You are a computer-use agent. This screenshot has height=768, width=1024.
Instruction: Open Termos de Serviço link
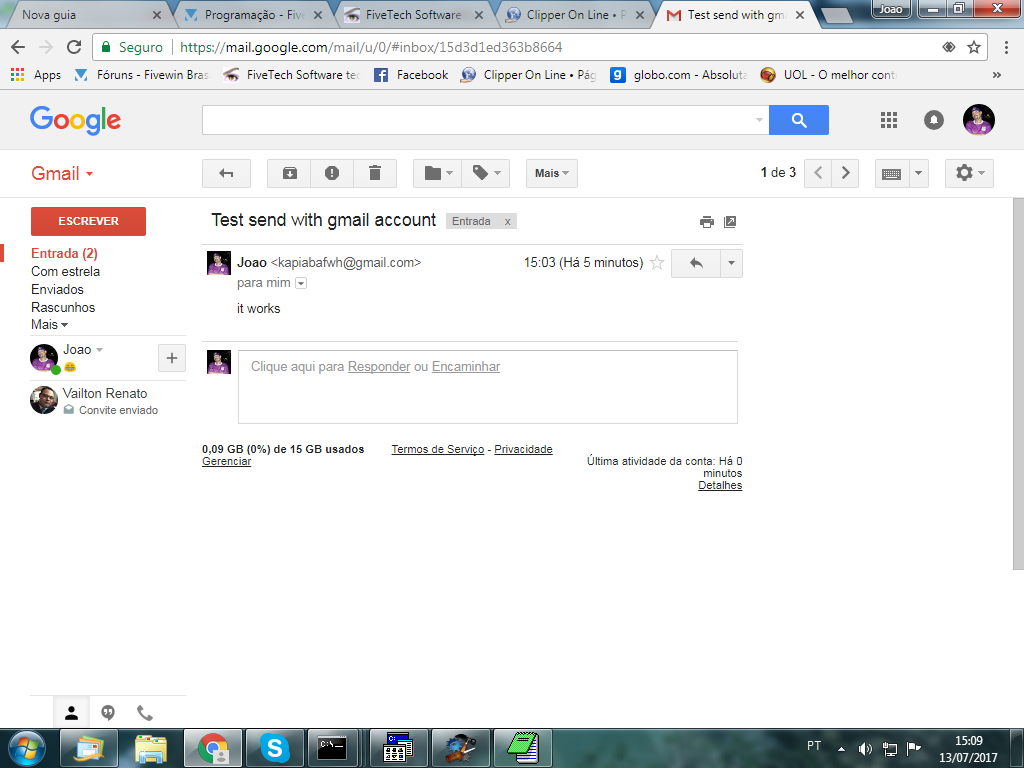tap(438, 449)
